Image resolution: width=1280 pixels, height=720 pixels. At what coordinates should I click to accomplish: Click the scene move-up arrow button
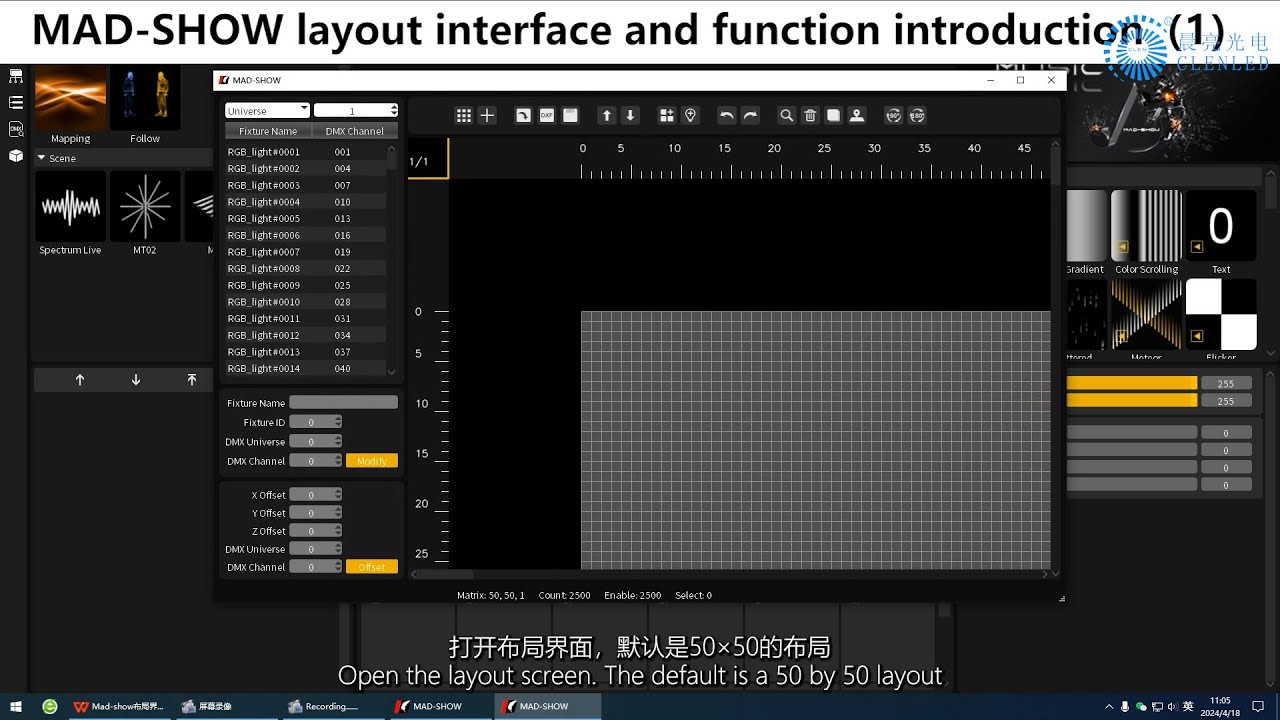pyautogui.click(x=80, y=380)
